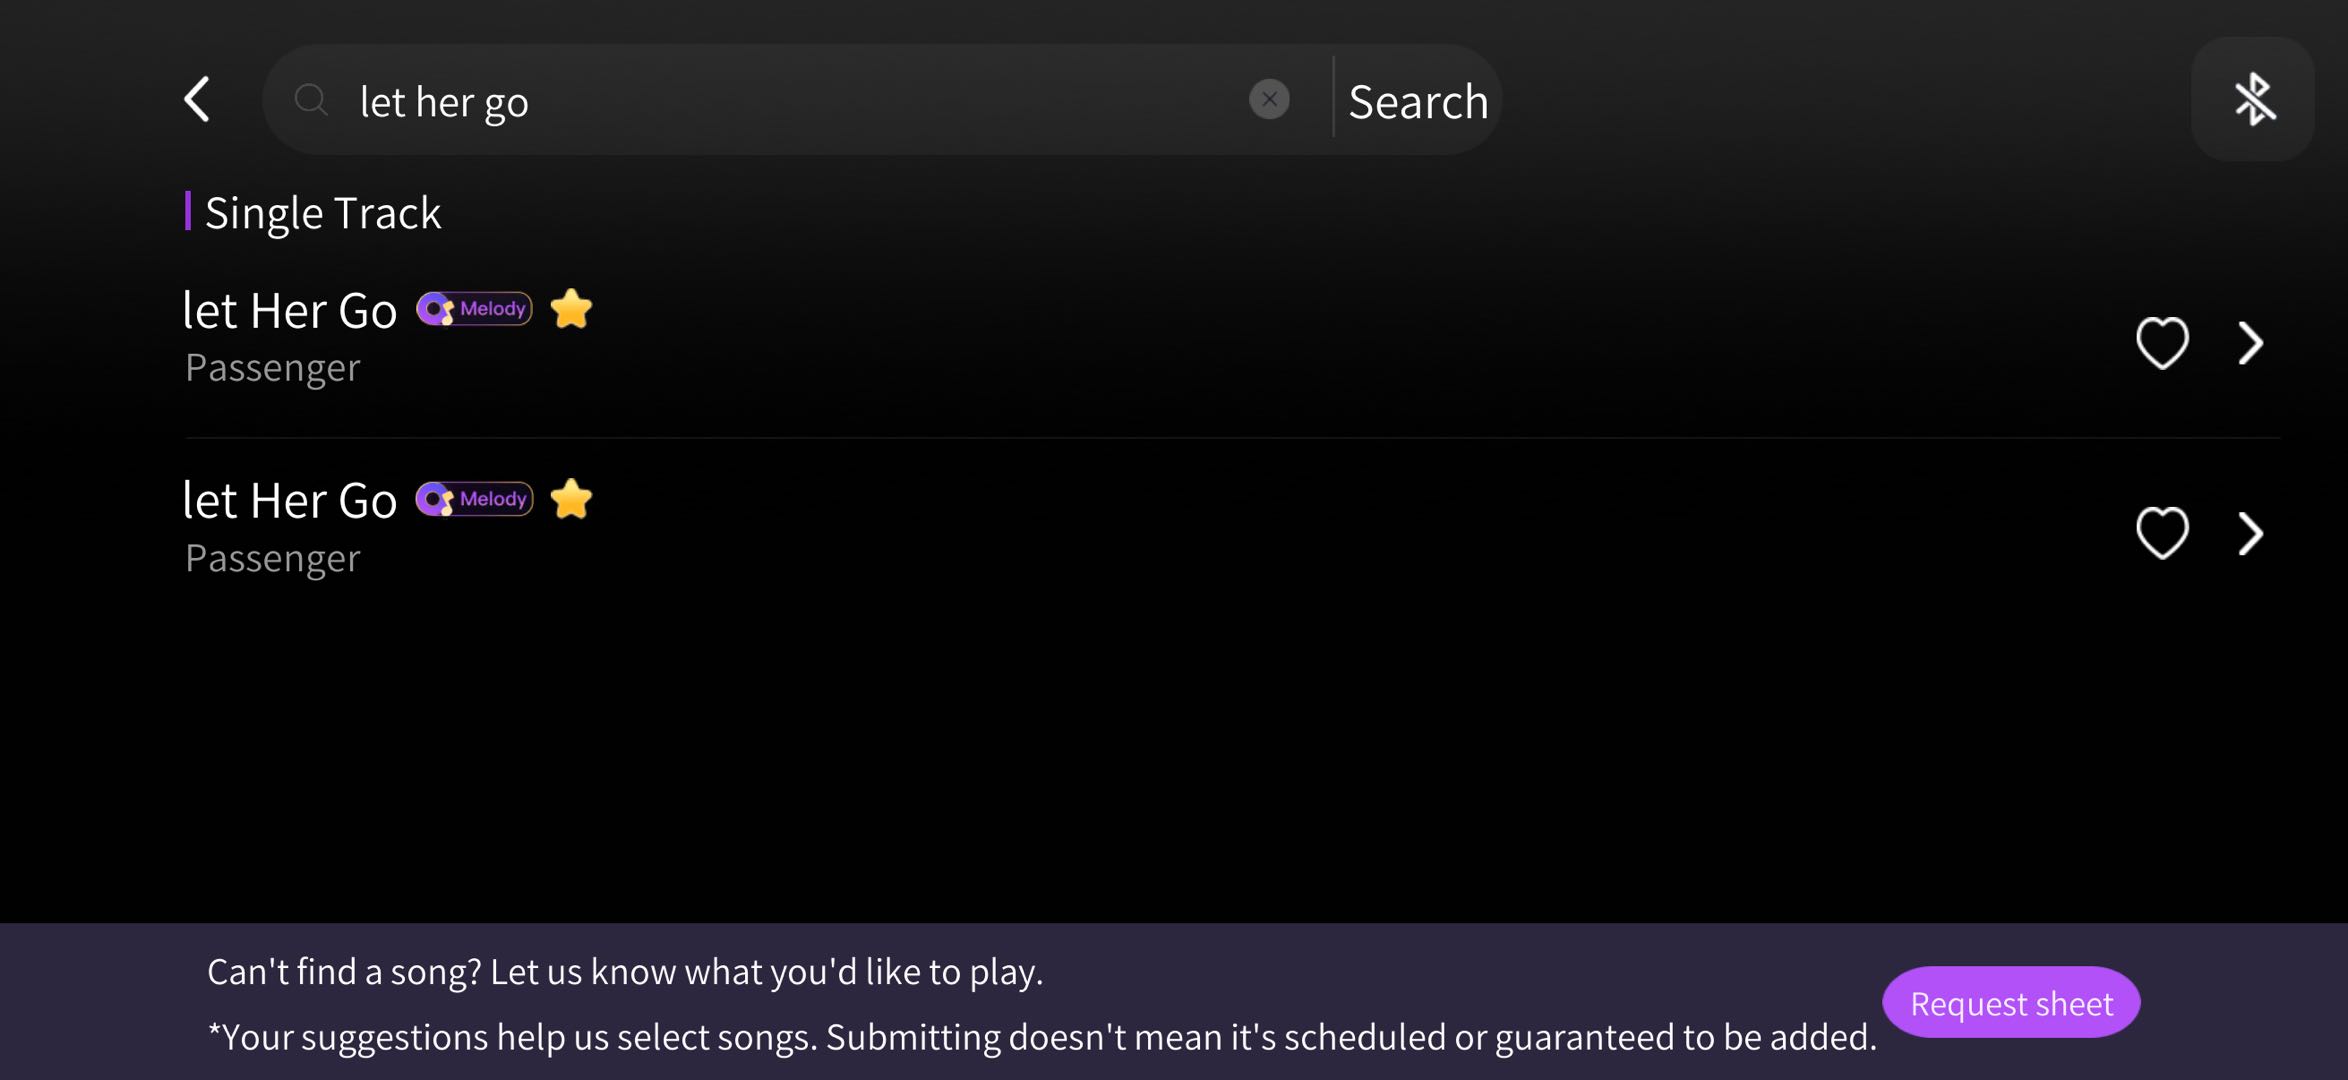The image size is (2348, 1080).
Task: Favorite the first let Her Go track
Action: tap(2162, 343)
